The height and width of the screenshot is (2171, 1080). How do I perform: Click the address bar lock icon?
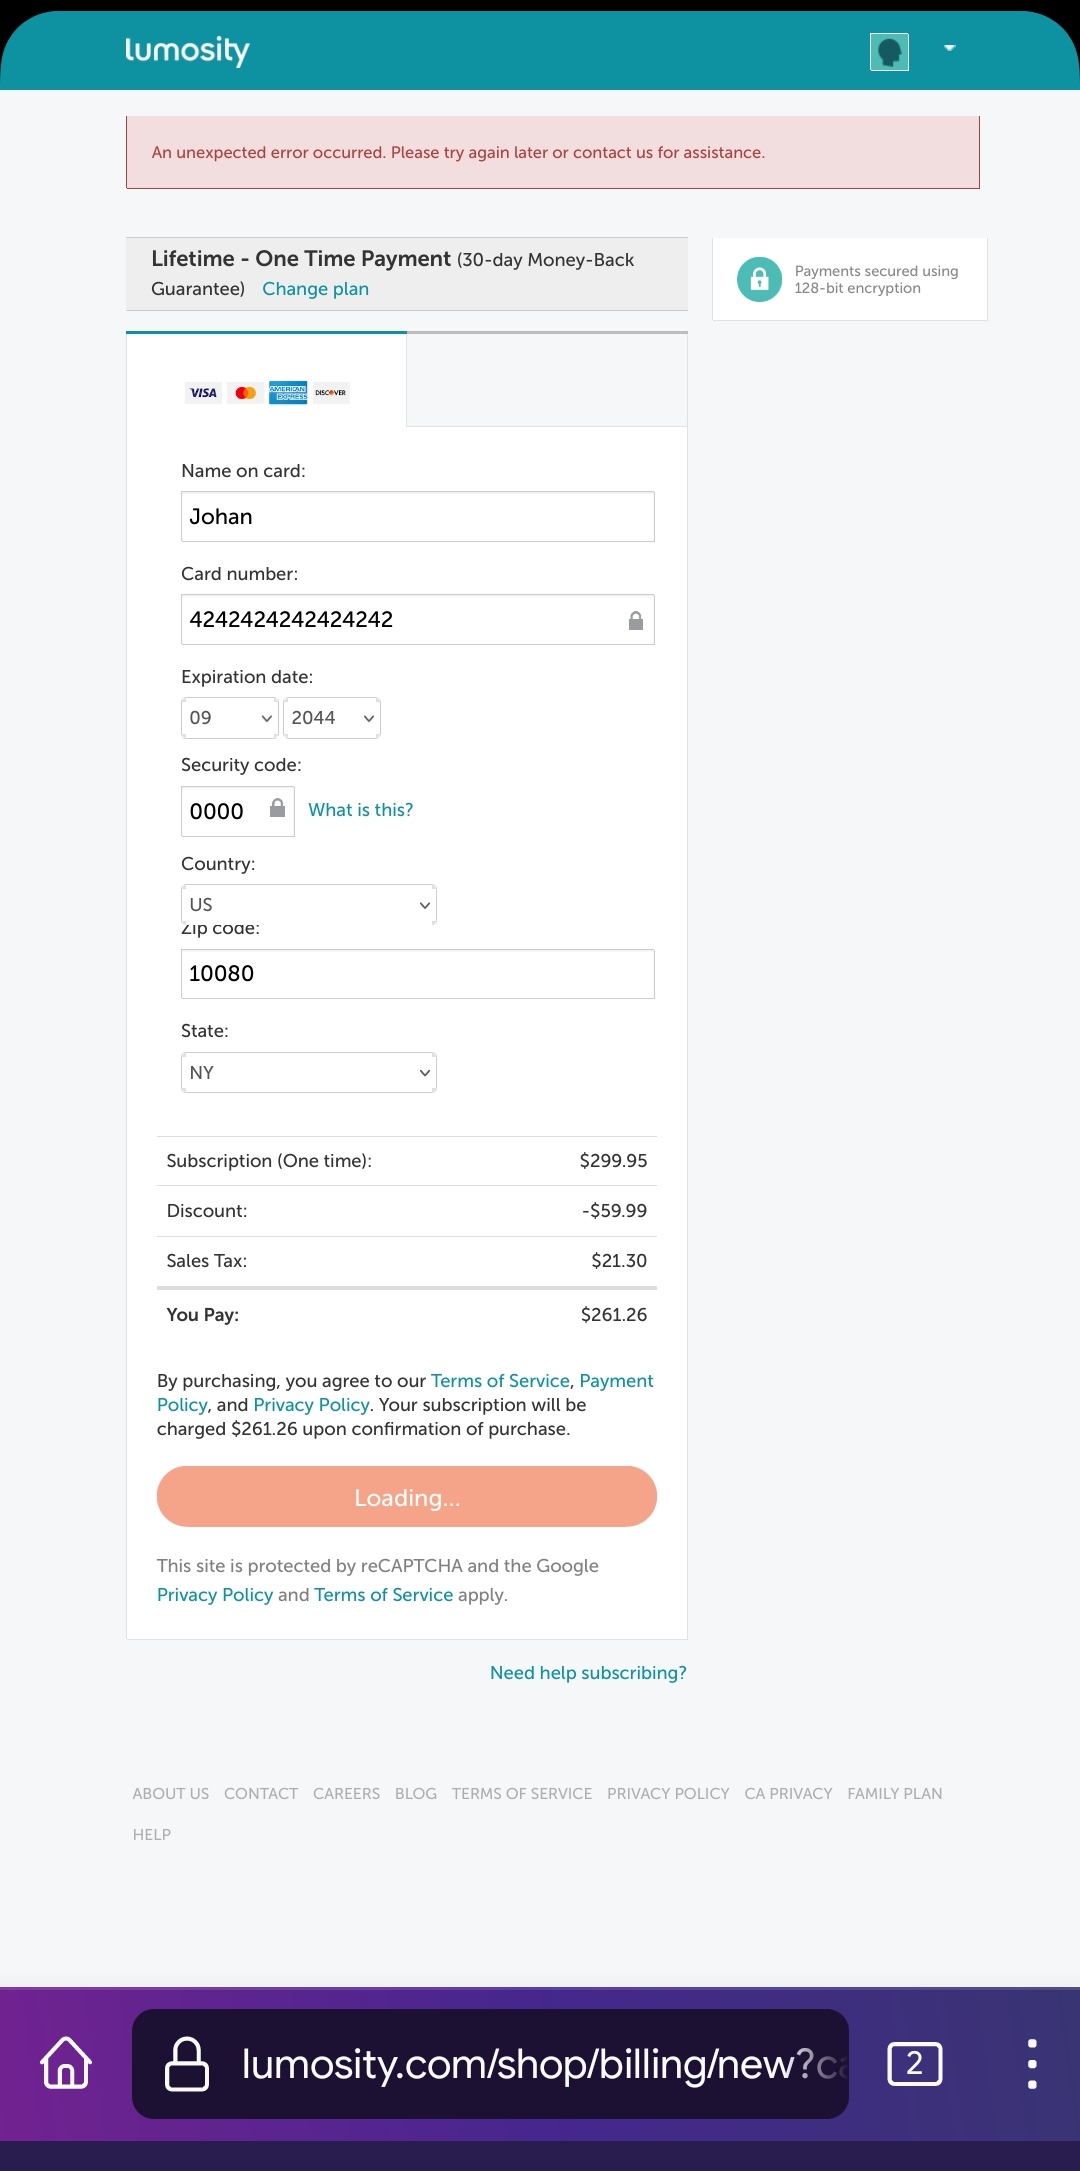coord(187,2063)
